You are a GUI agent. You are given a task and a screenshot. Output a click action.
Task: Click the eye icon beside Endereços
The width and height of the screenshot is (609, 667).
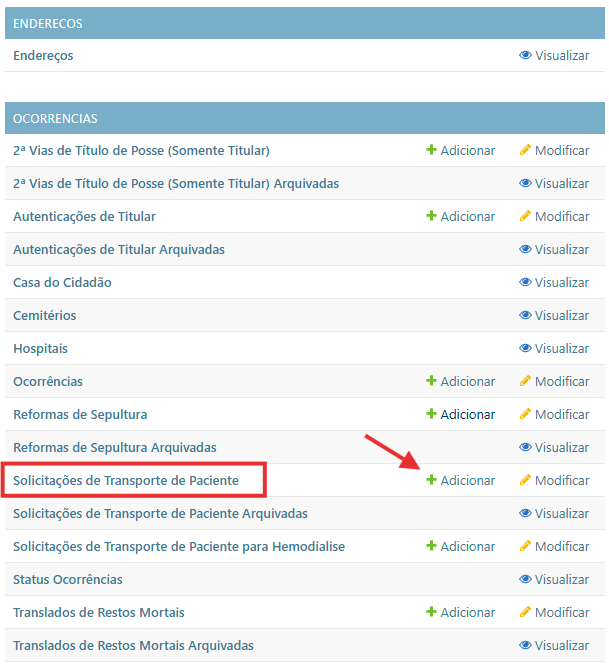coord(525,55)
